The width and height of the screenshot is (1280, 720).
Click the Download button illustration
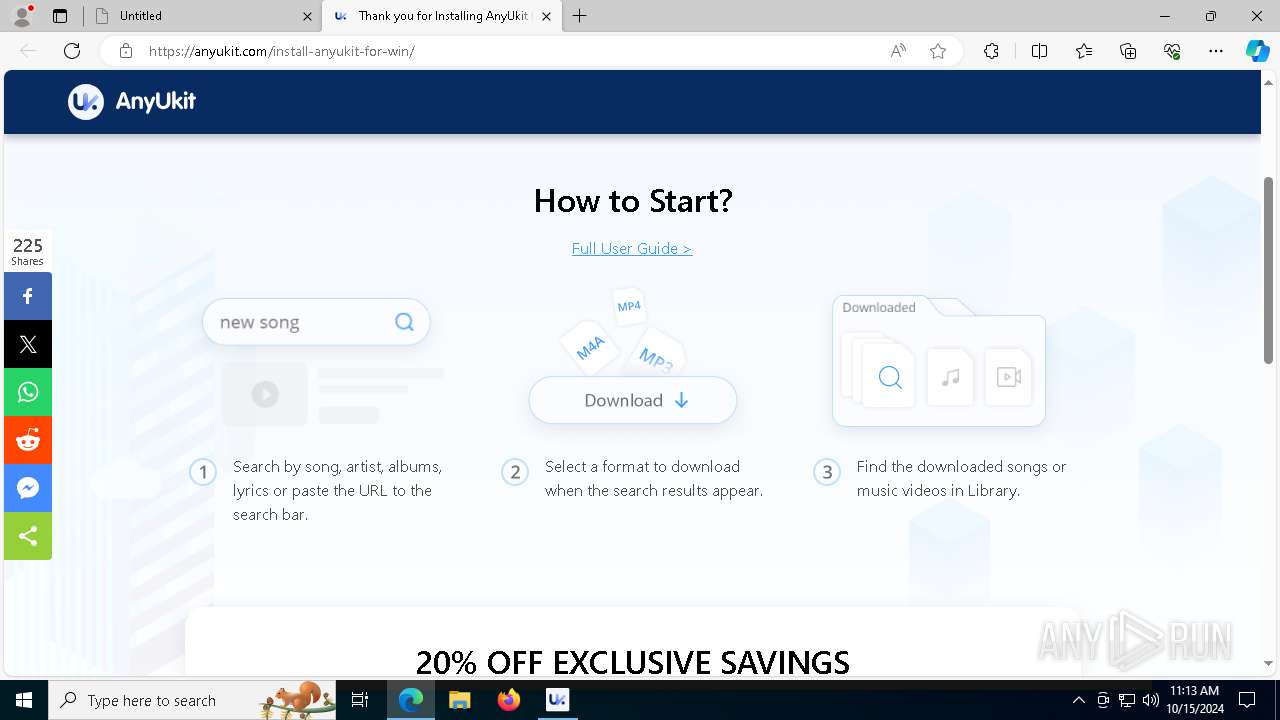633,400
